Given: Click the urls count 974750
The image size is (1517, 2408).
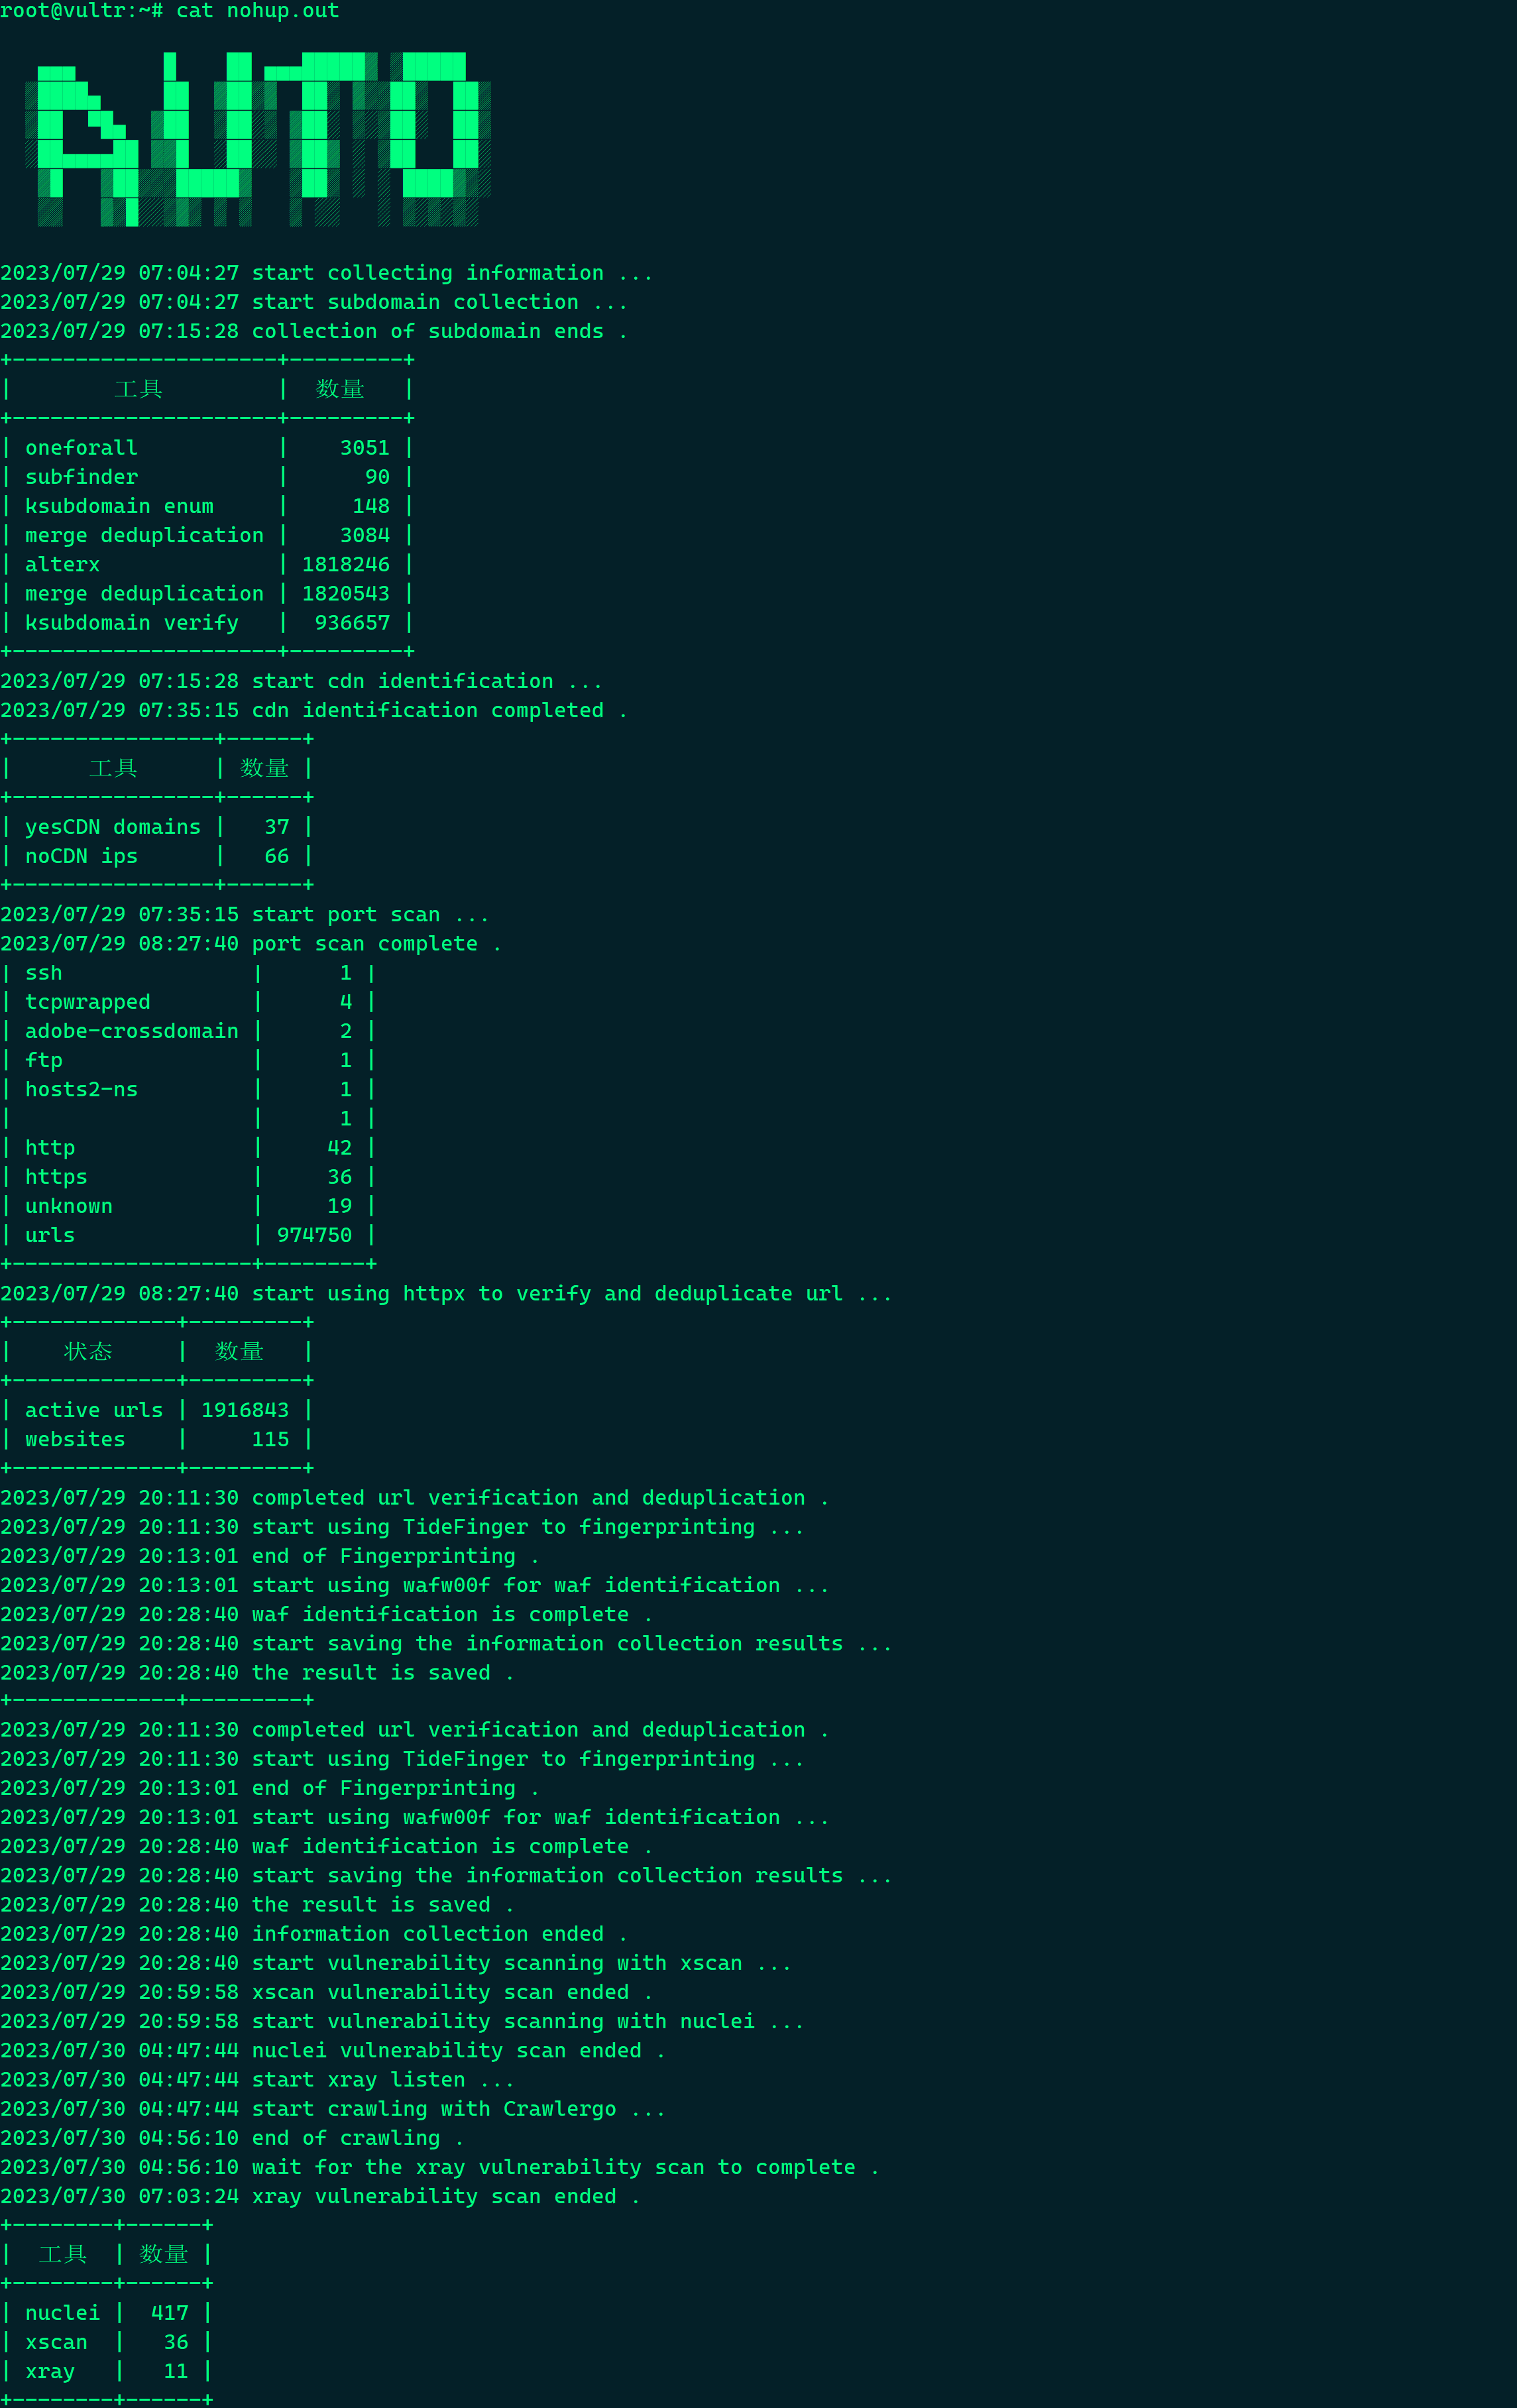Looking at the screenshot, I should pyautogui.click(x=314, y=1235).
